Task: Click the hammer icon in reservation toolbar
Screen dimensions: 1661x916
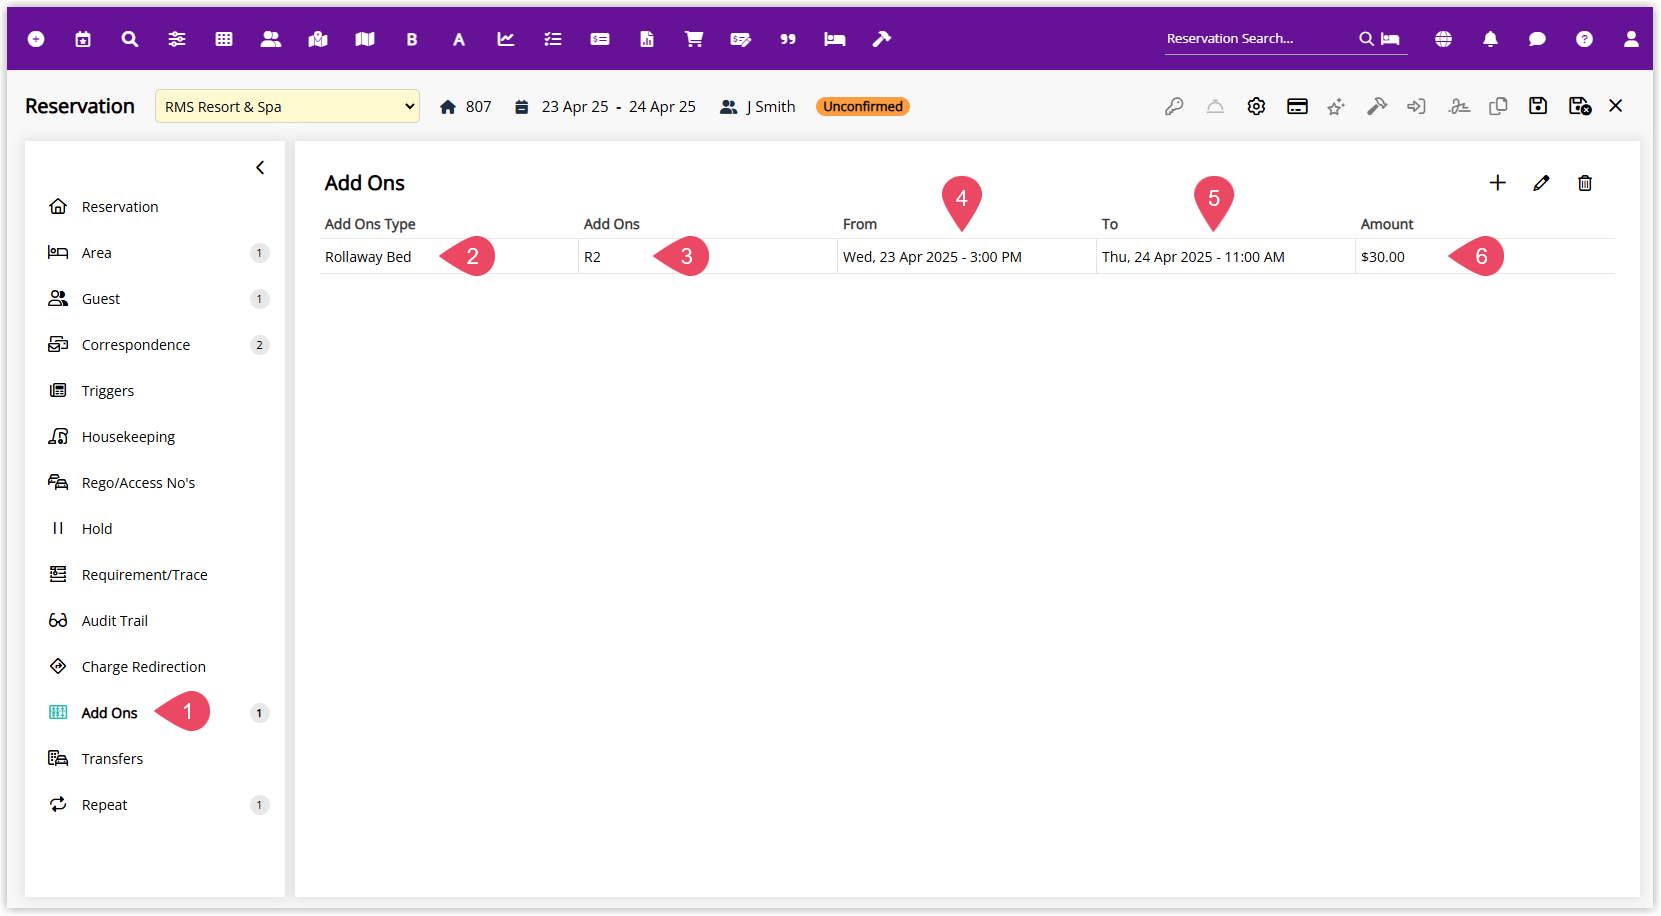Action: coord(1377,106)
